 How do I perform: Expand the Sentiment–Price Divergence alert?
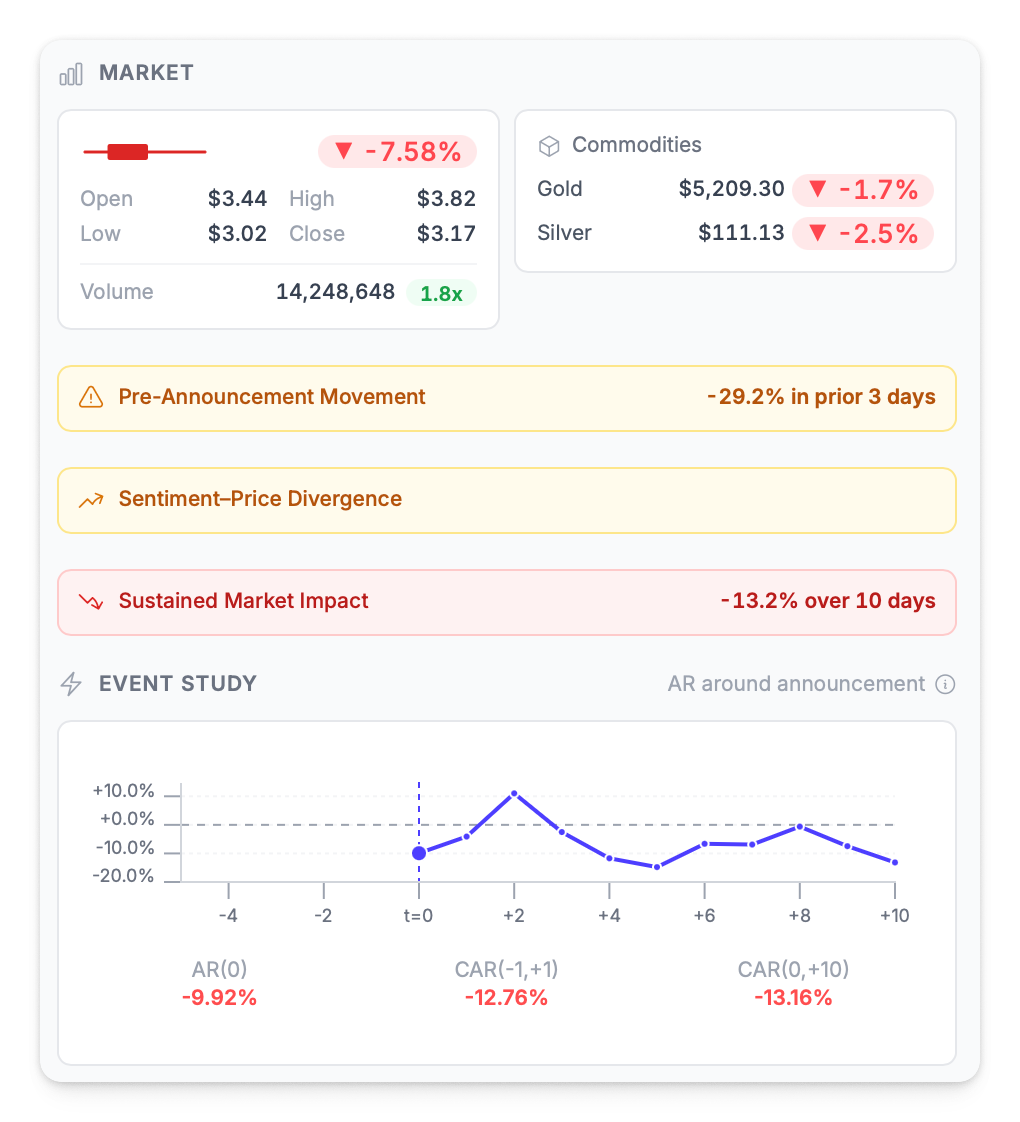507,500
